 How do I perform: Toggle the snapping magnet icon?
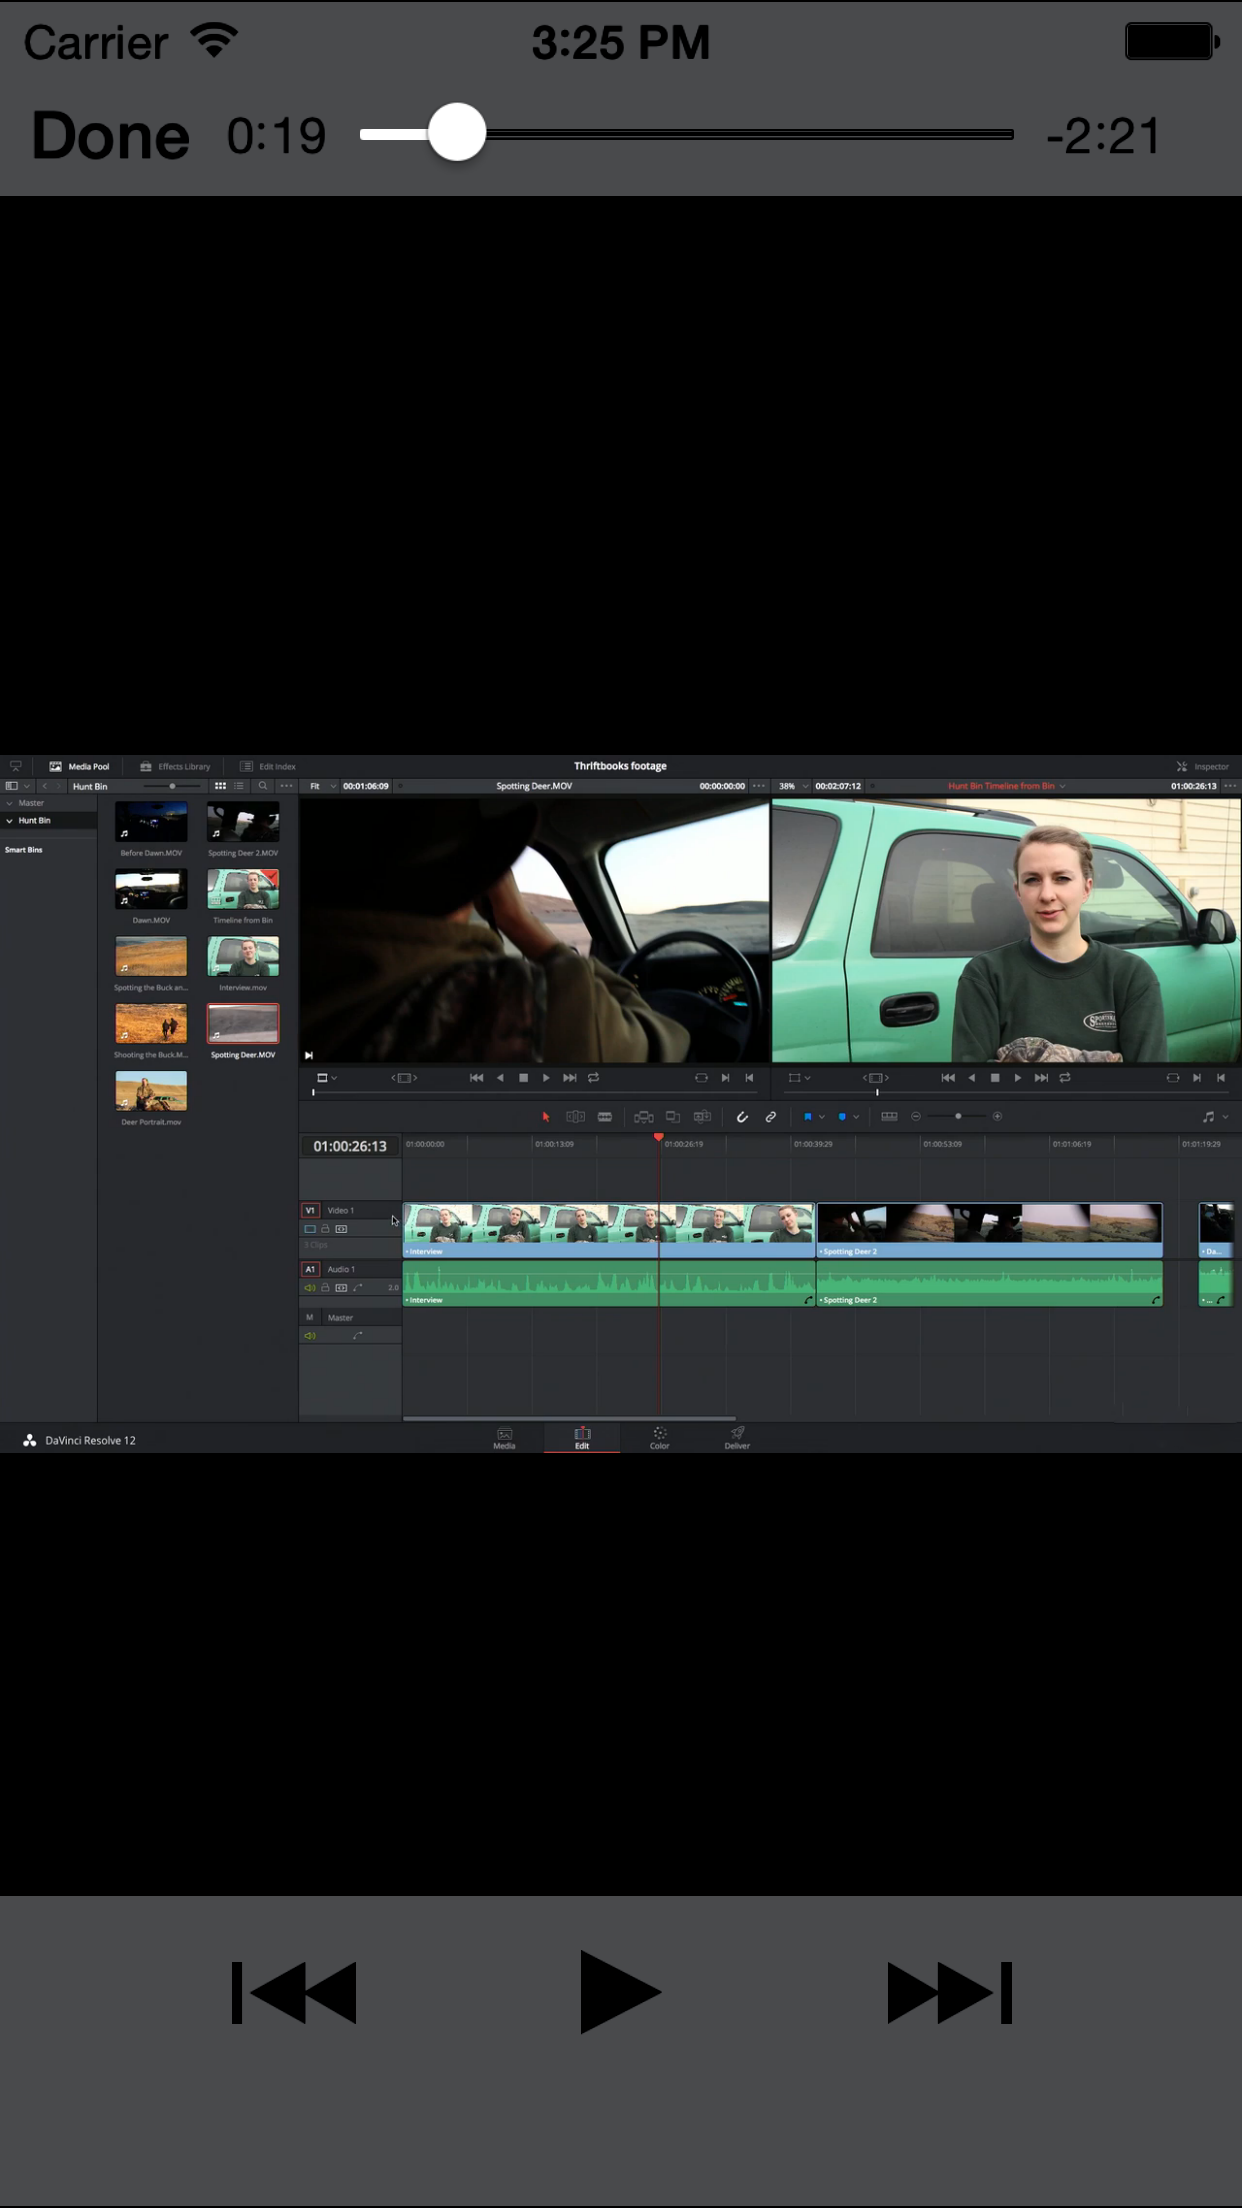tap(742, 1117)
